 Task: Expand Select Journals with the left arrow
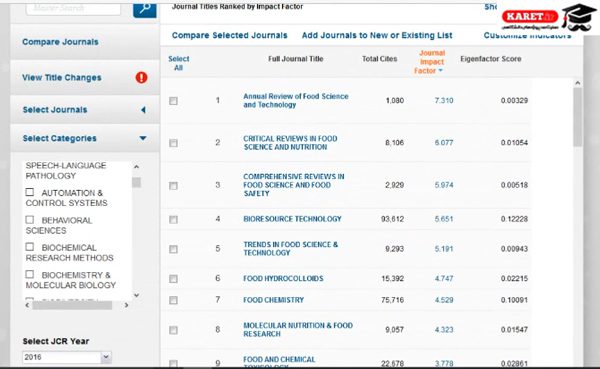point(143,110)
